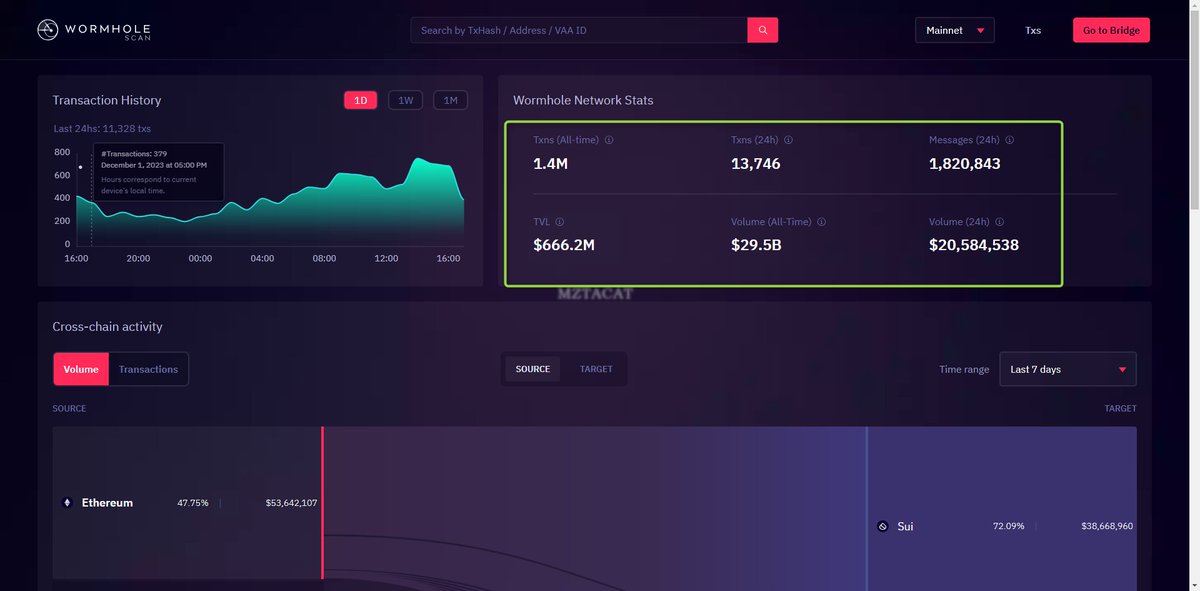
Task: Open info icon beside TVL
Action: point(559,222)
